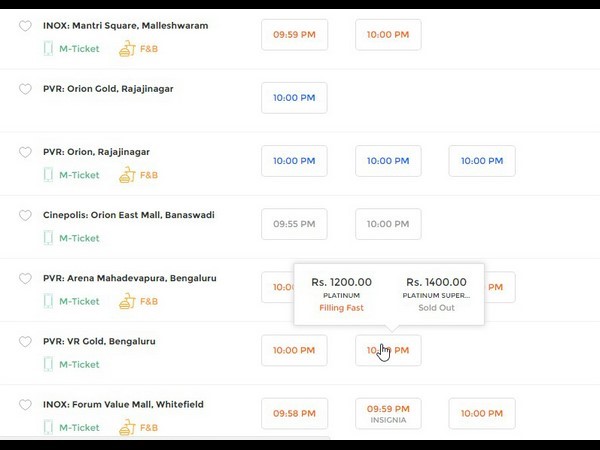The width and height of the screenshot is (600, 450).
Task: Open PVR: Orion Gold, Rajajinagar cinema
Action: (x=108, y=89)
